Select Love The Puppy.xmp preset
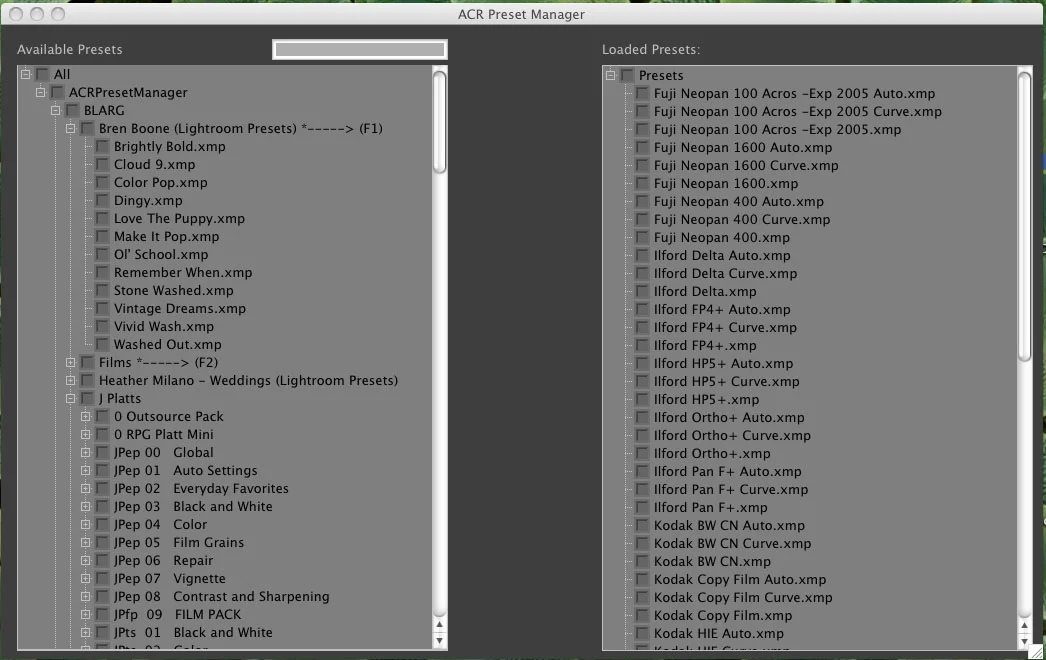The image size is (1046, 660). [x=179, y=218]
